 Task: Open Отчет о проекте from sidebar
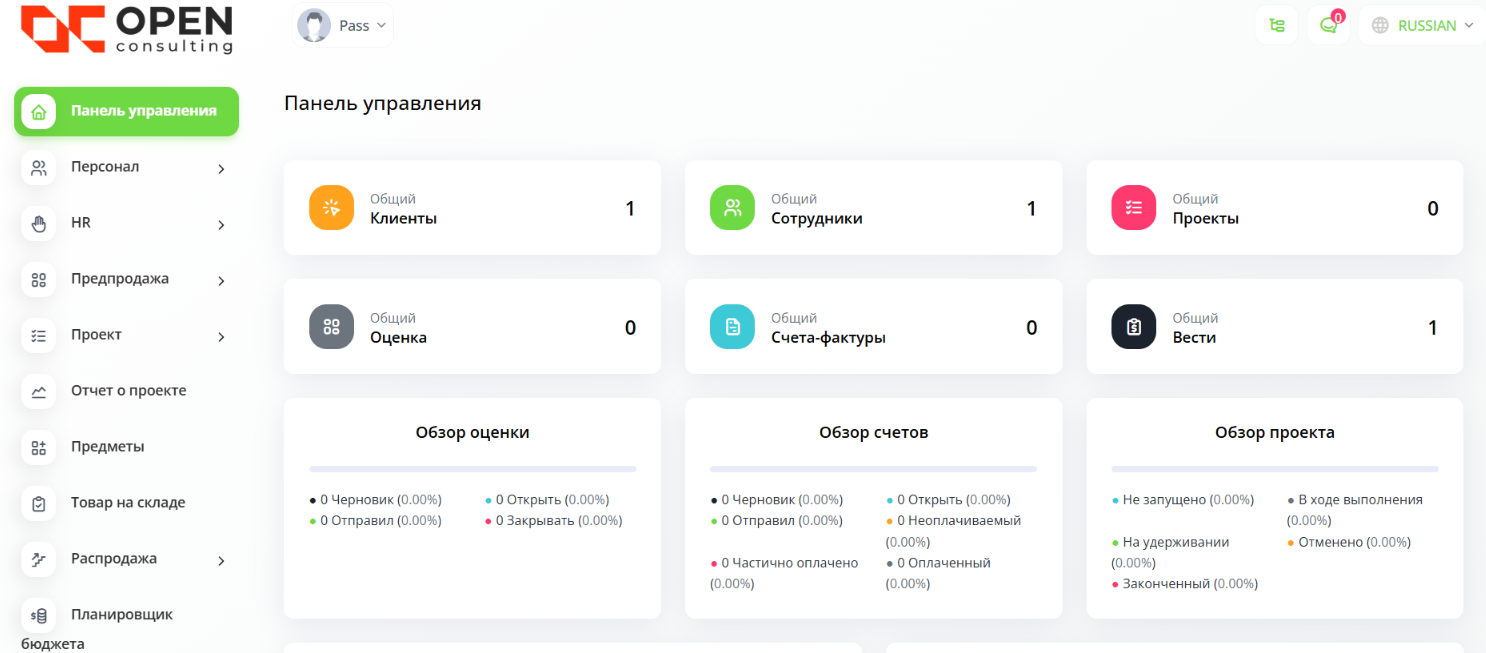tap(128, 391)
